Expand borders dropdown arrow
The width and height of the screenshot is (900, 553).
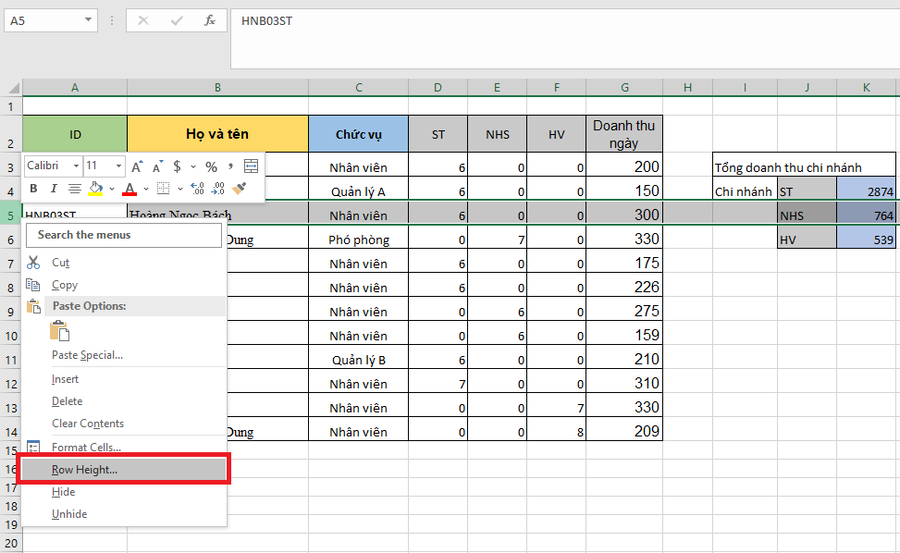click(180, 189)
